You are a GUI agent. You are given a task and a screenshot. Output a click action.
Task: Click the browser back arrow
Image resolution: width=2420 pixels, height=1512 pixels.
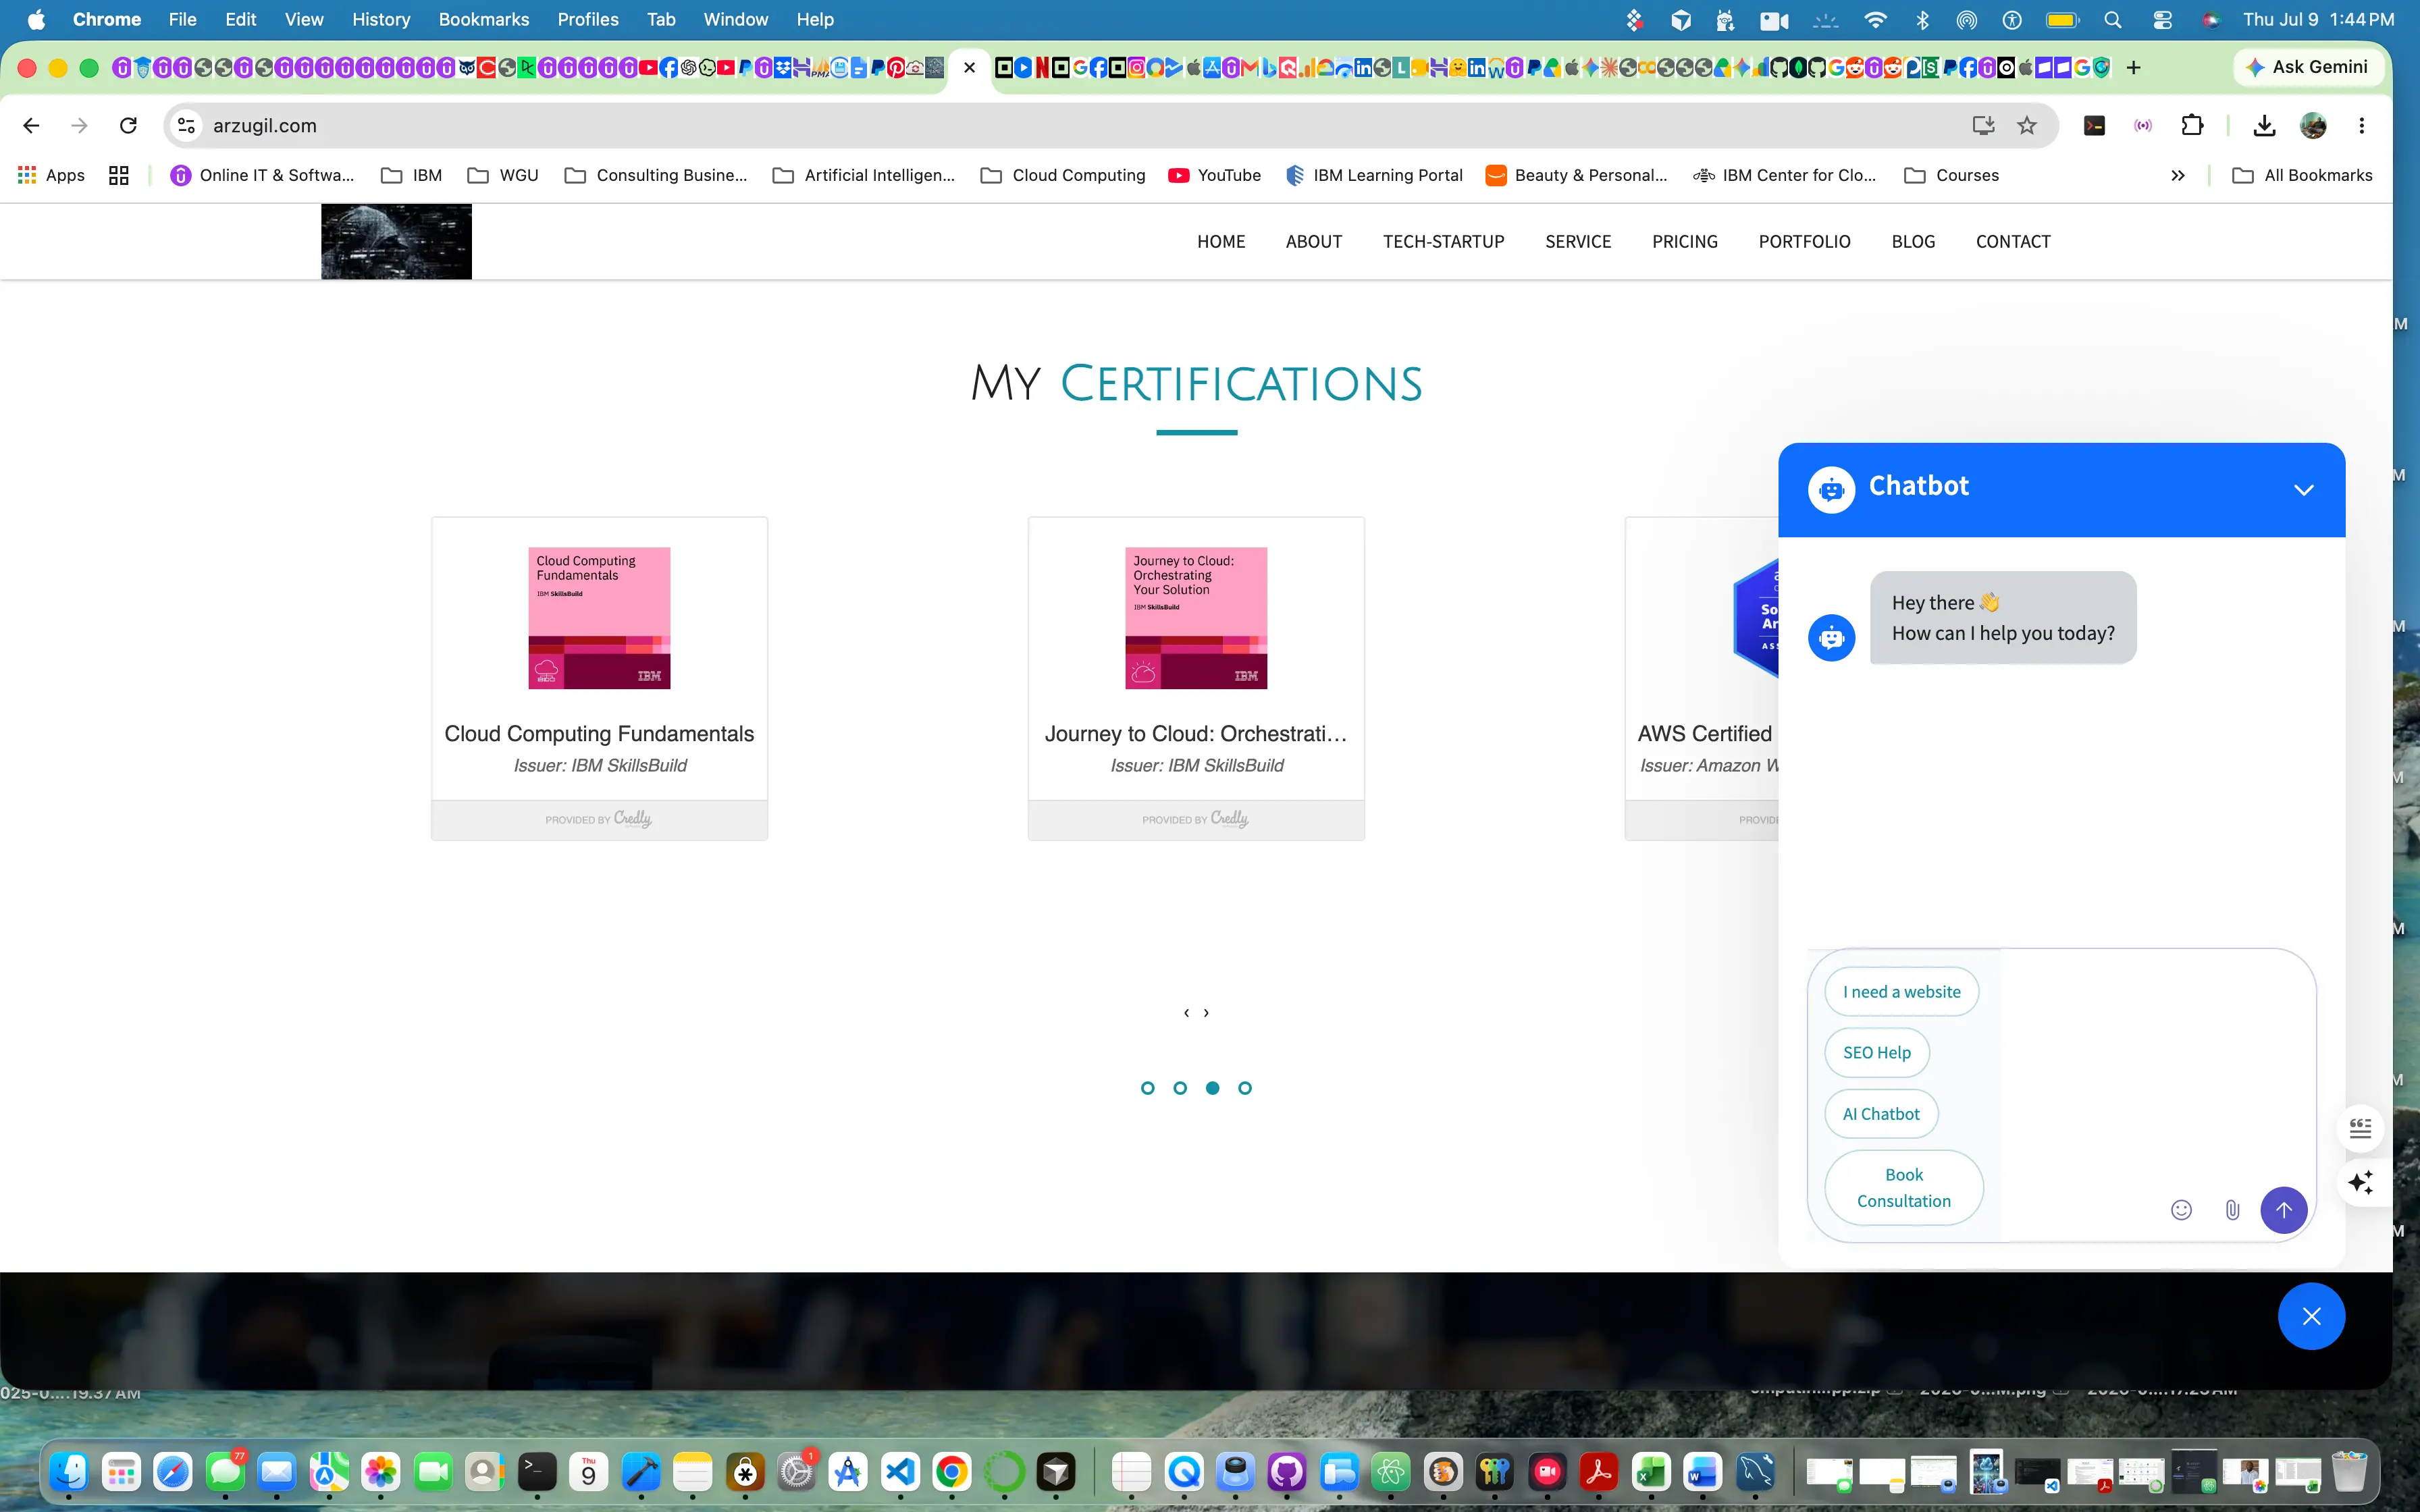pos(31,125)
